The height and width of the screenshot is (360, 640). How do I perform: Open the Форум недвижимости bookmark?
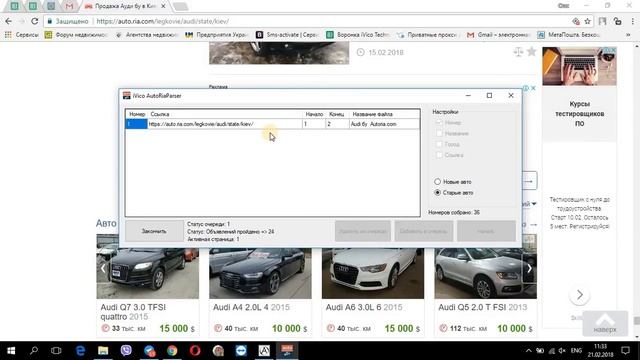click(76, 35)
